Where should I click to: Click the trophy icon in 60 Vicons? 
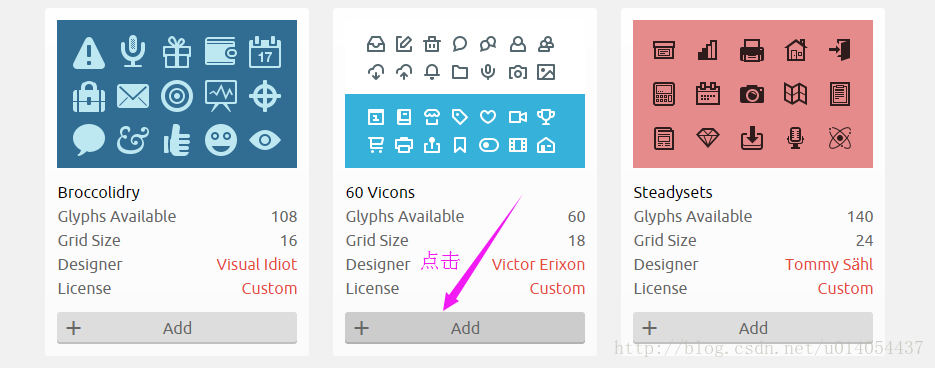pyautogui.click(x=546, y=116)
